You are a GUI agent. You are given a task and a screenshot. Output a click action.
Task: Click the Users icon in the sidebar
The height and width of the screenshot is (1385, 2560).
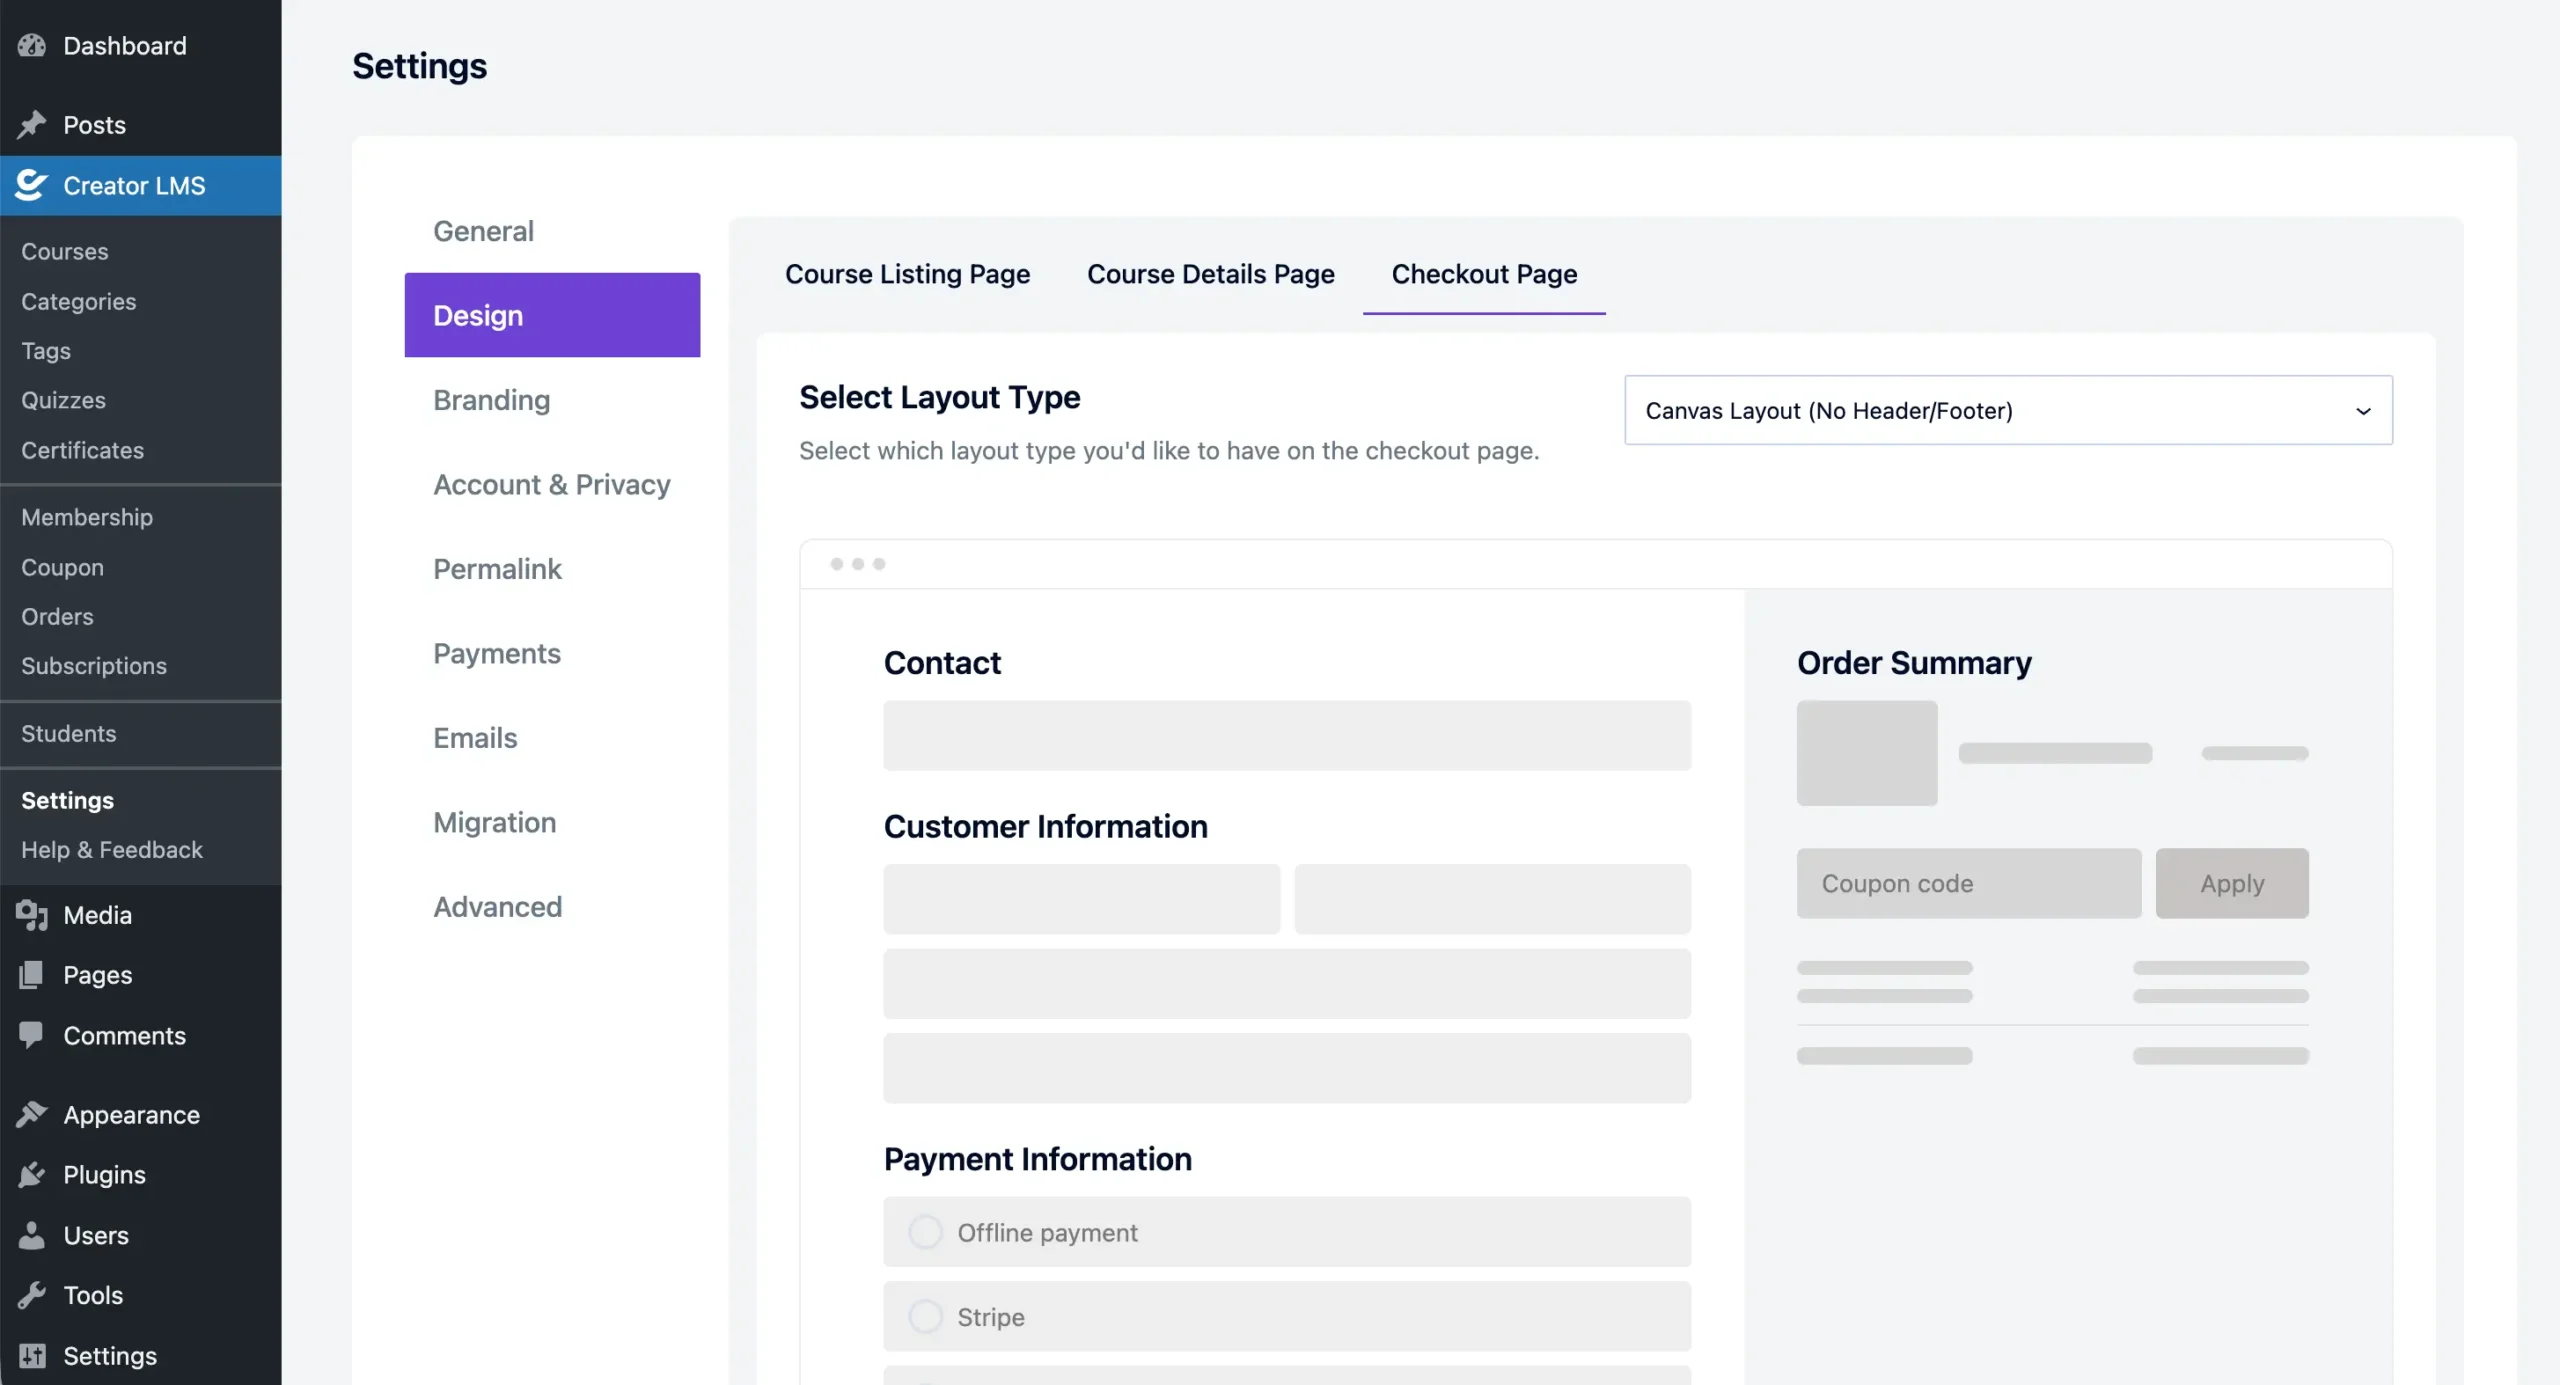click(x=31, y=1234)
